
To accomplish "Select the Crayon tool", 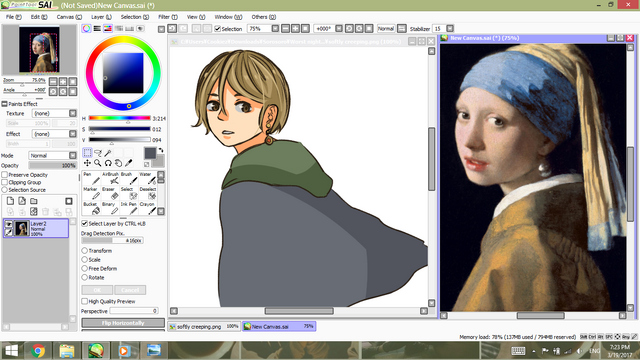I will [148, 209].
